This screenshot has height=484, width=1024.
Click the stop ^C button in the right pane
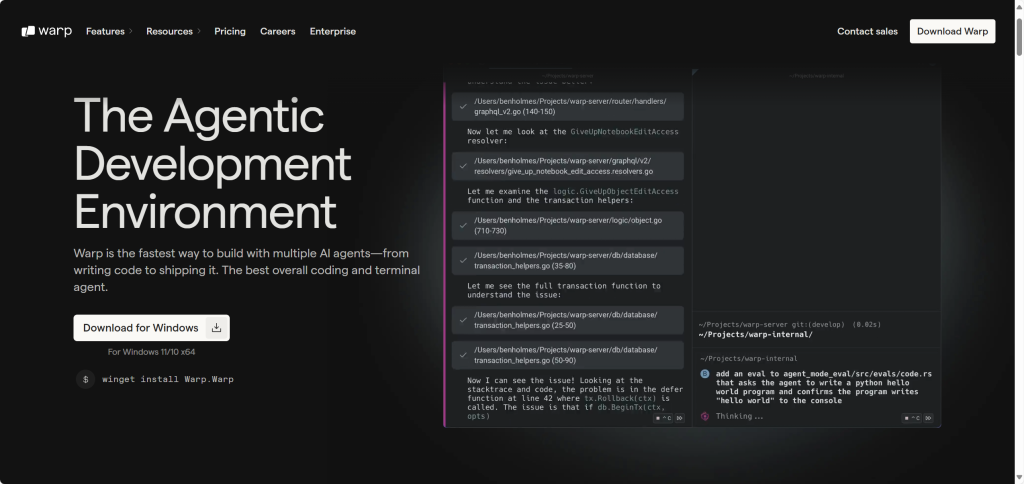(912, 418)
